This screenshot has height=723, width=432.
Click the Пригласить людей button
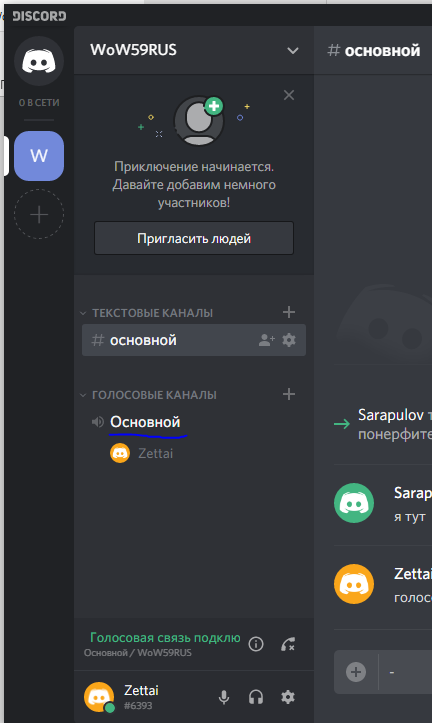(x=194, y=238)
